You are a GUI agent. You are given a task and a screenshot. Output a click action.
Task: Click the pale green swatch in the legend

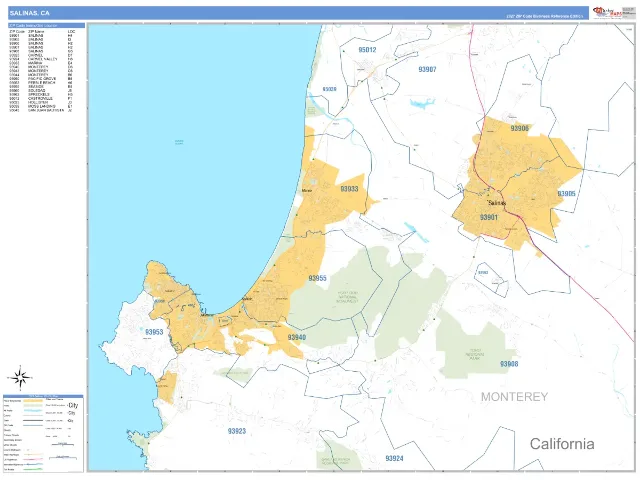click(33, 406)
